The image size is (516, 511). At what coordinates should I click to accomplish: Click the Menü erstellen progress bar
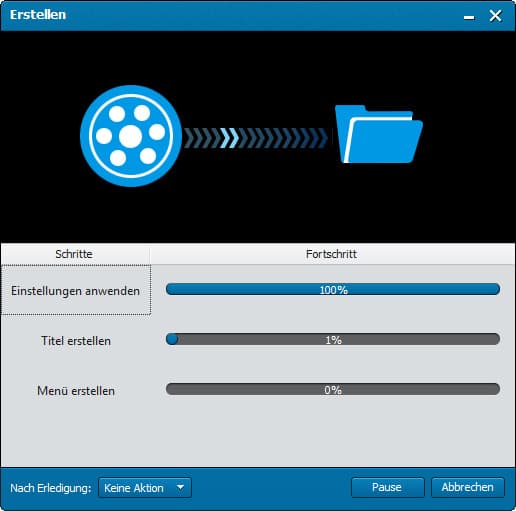click(333, 389)
